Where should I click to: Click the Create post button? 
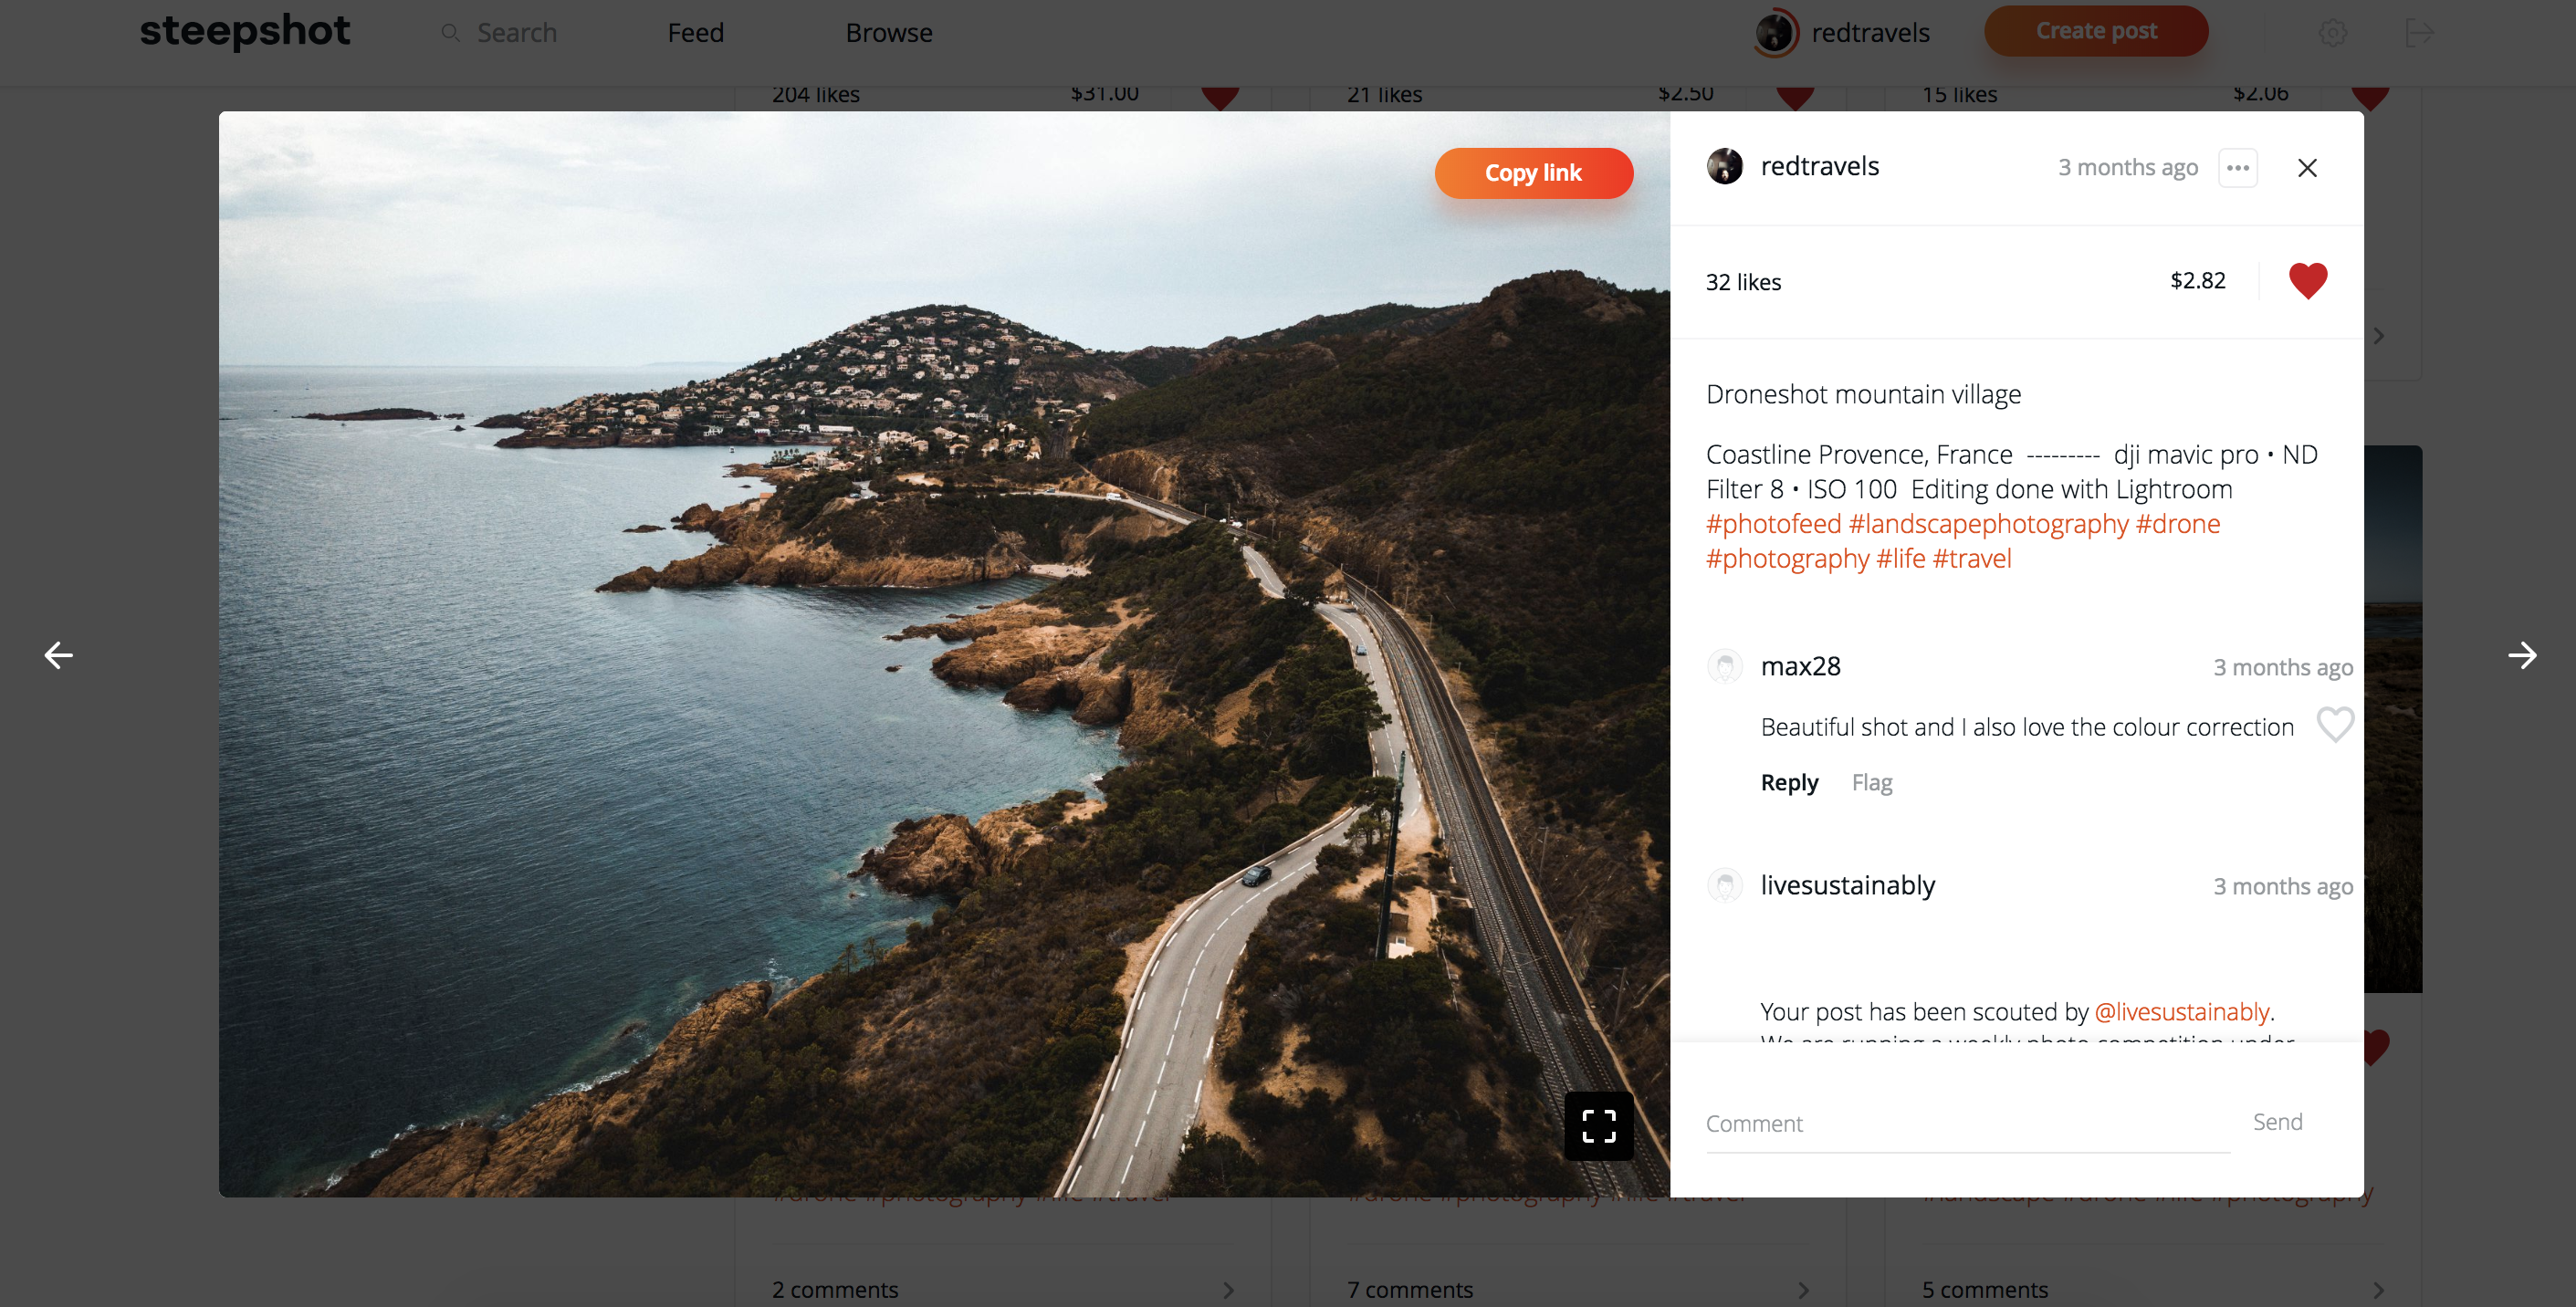pos(2096,31)
